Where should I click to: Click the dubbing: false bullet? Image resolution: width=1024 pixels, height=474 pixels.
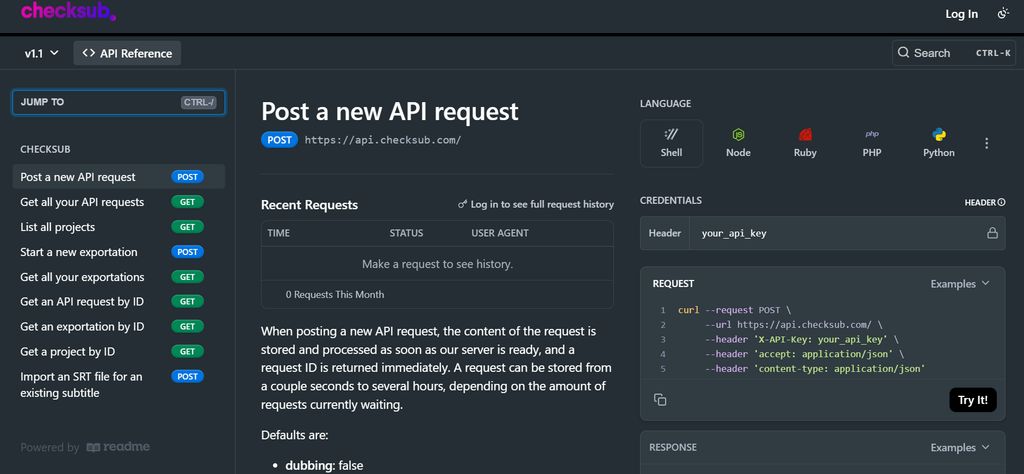pyautogui.click(x=324, y=466)
